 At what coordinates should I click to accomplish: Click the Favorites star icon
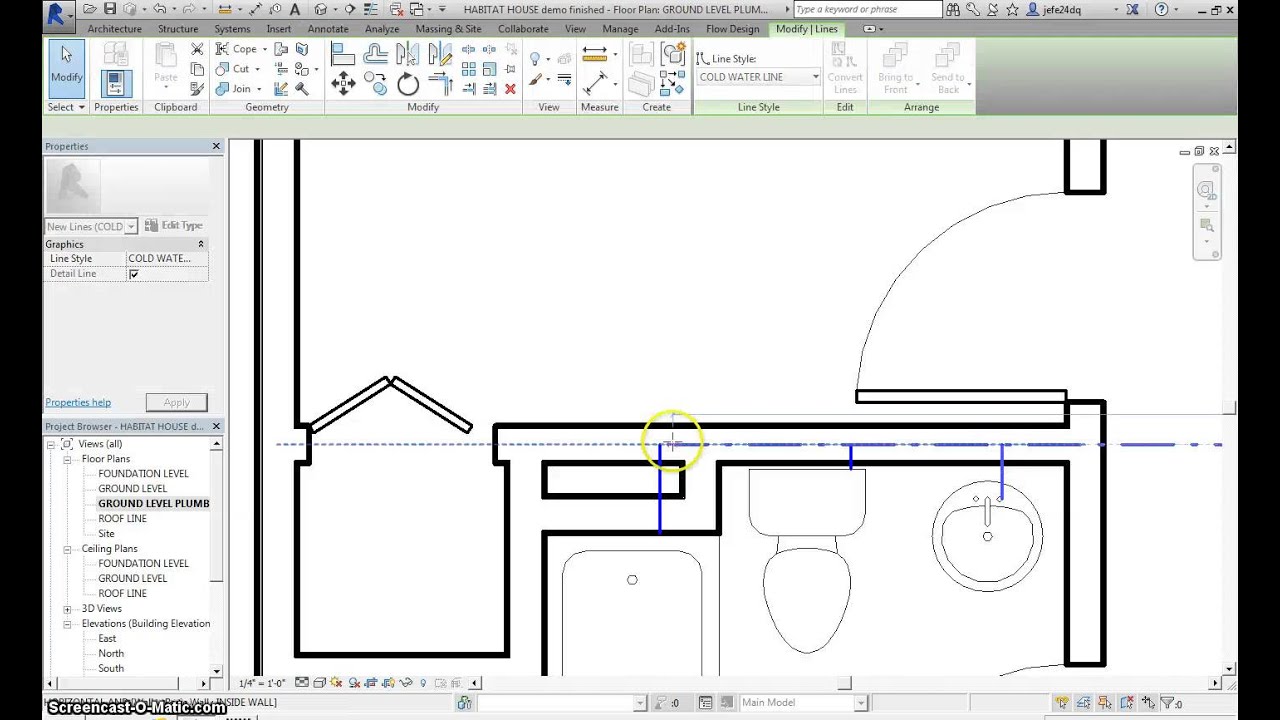[x=1012, y=9]
